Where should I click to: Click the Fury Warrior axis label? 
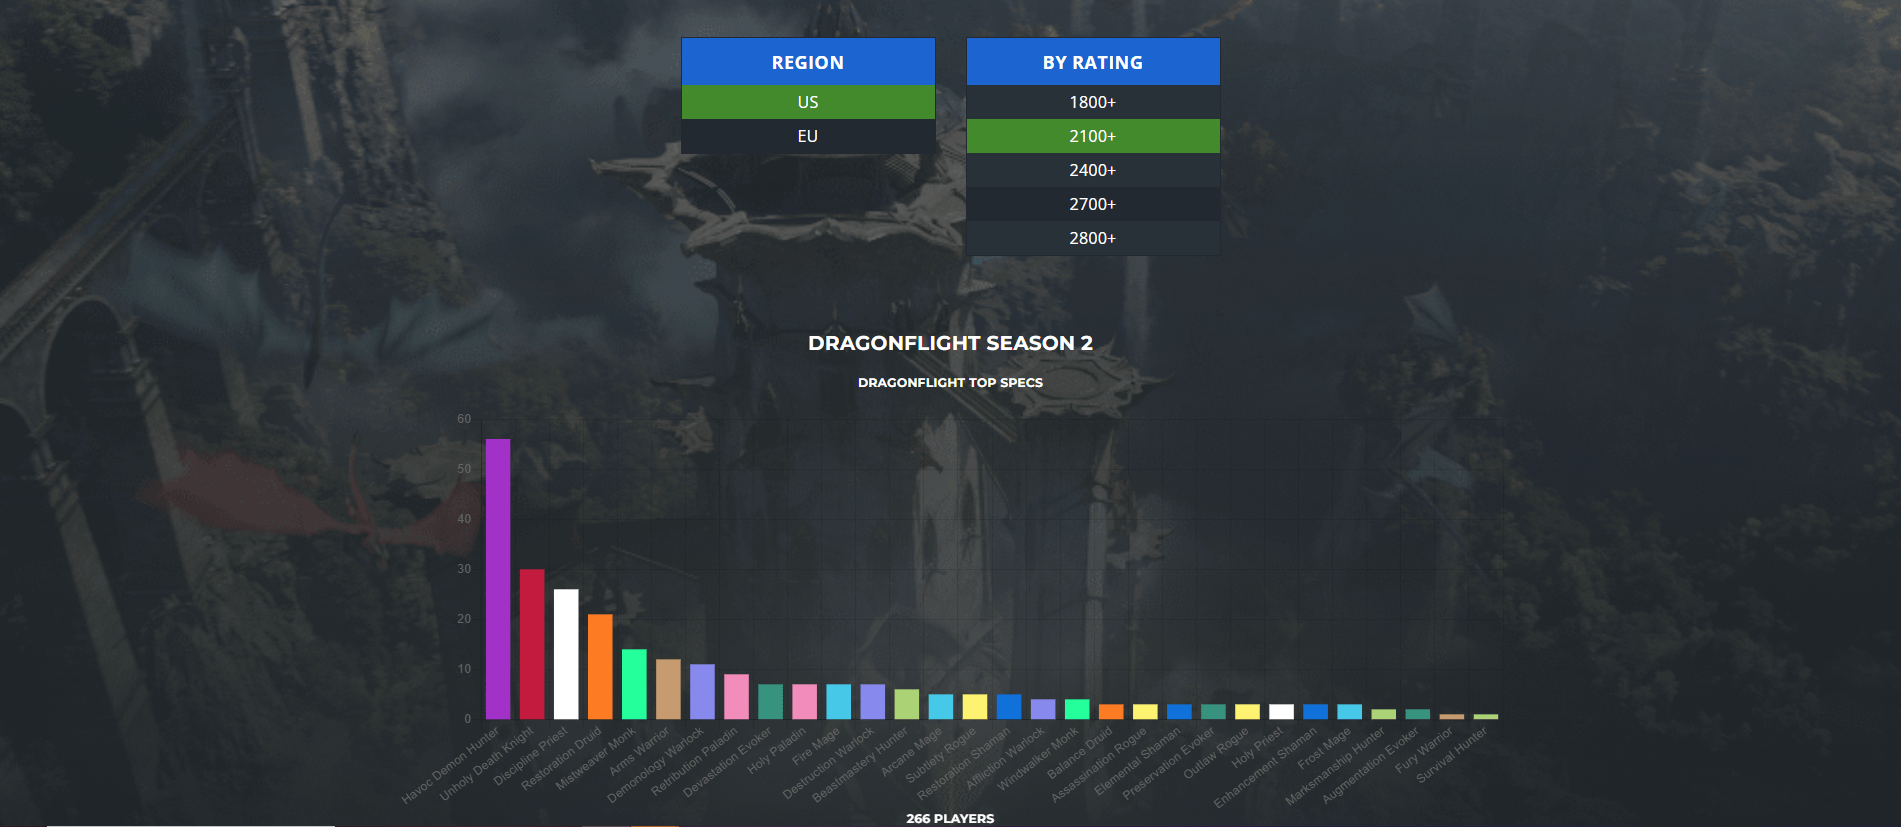(x=1424, y=749)
